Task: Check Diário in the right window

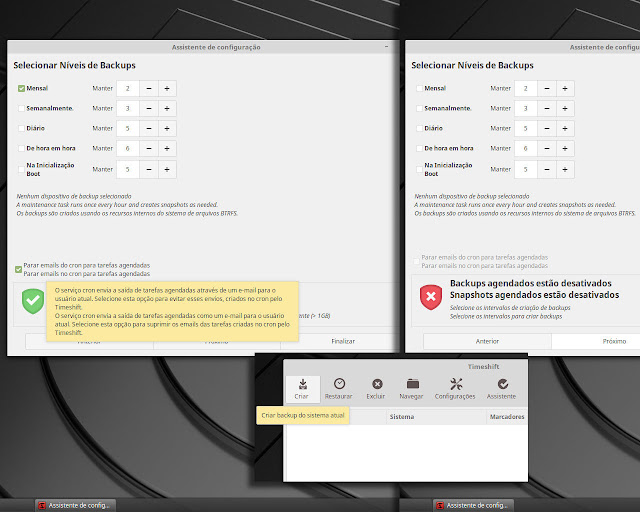Action: pos(419,128)
